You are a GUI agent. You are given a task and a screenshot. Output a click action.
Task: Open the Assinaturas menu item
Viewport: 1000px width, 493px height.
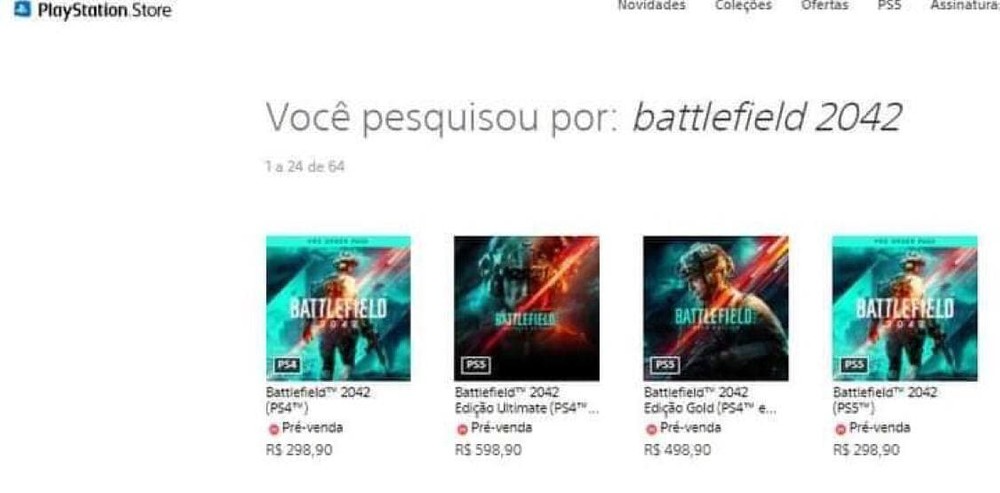click(964, 5)
